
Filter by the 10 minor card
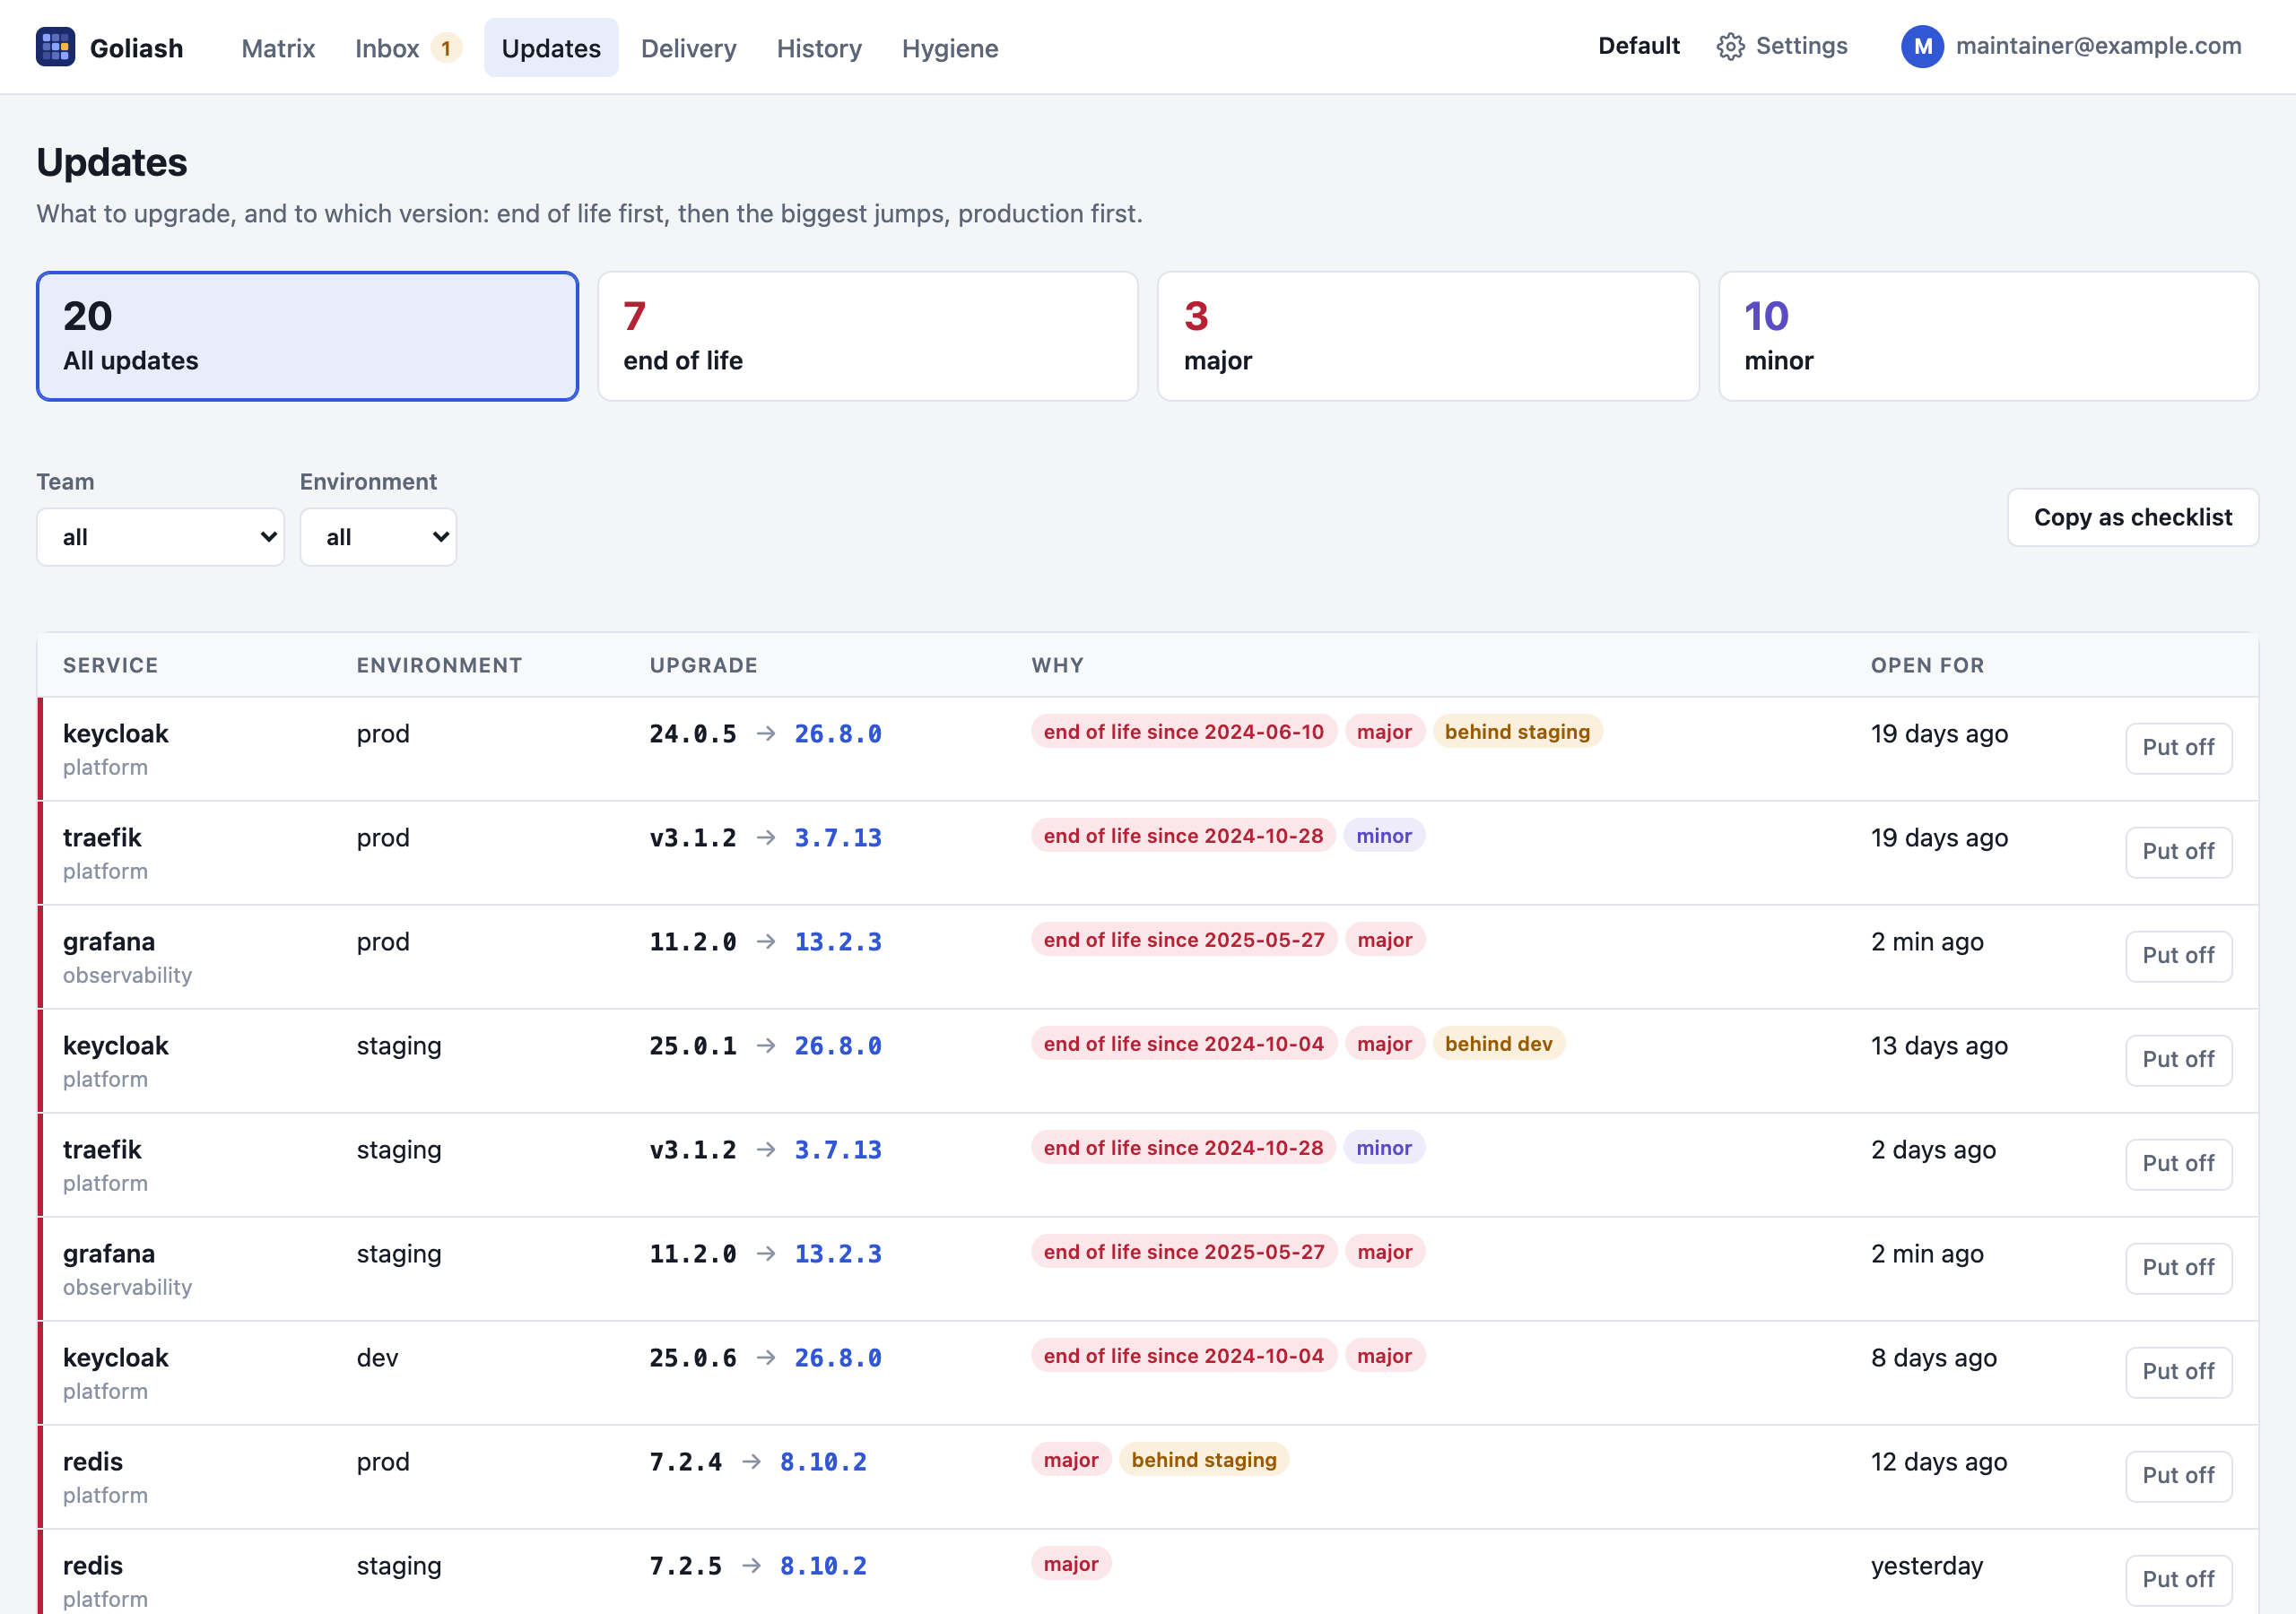click(1988, 336)
